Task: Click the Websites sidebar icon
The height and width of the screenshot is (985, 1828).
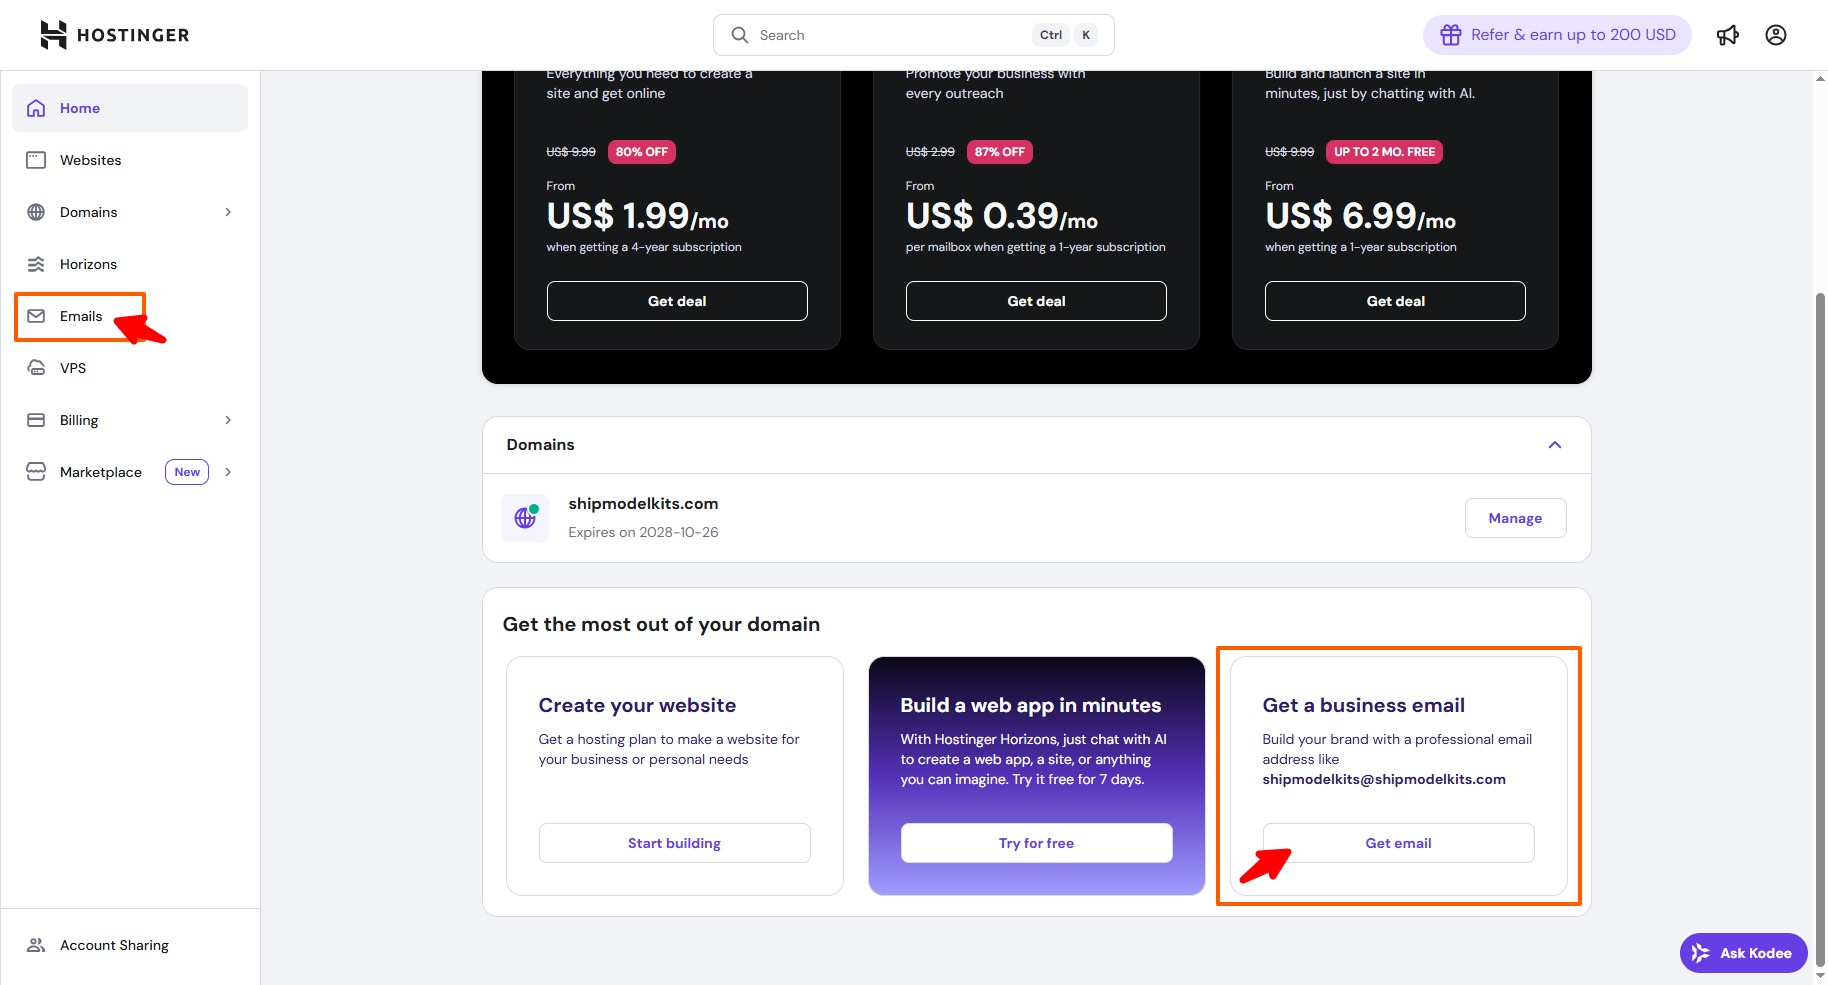Action: coord(36,160)
